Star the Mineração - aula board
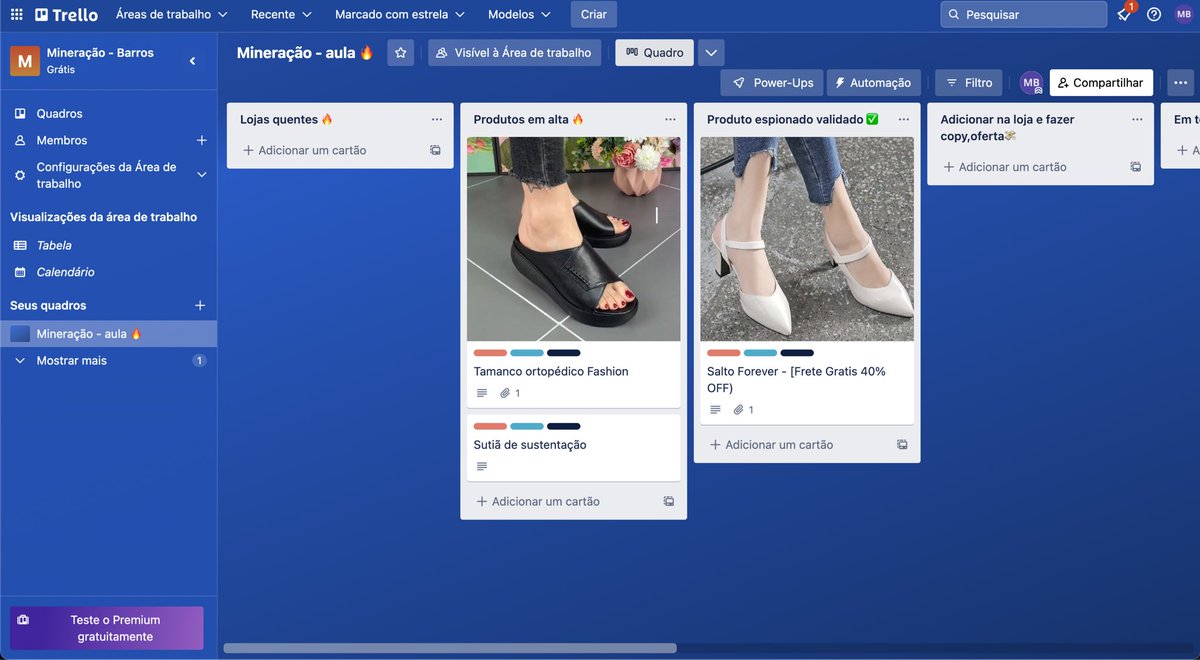 coord(401,53)
